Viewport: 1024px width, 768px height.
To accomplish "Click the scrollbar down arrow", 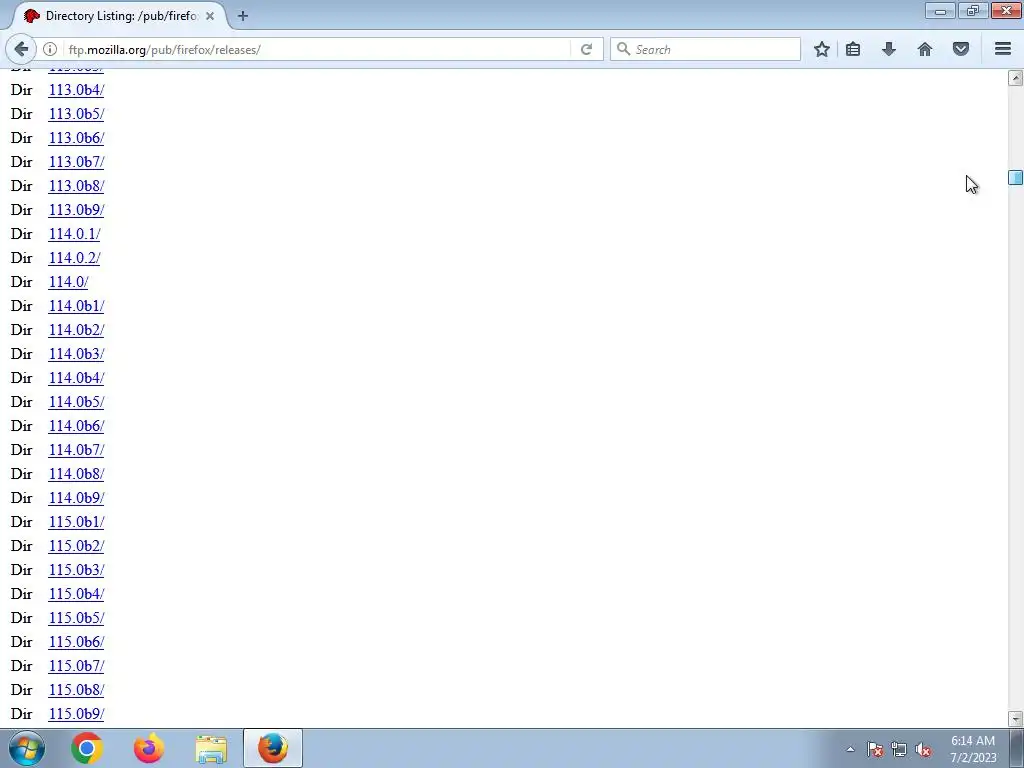I will (x=1015, y=719).
